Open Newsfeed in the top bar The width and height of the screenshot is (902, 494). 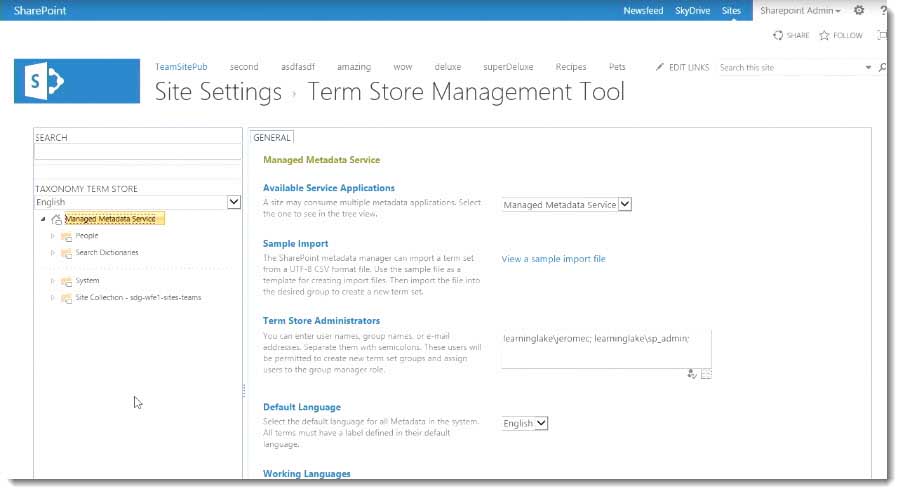643,10
